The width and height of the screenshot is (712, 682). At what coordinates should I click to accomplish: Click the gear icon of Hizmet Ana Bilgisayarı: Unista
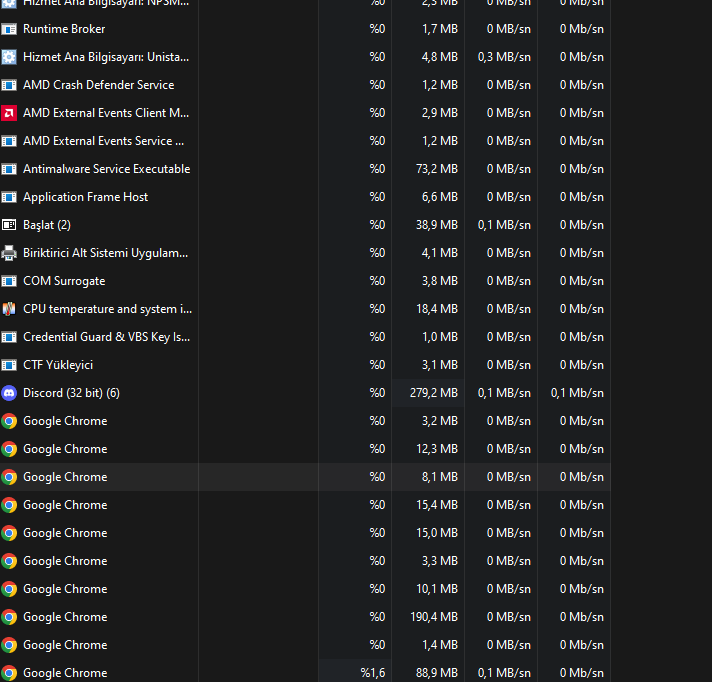(9, 57)
